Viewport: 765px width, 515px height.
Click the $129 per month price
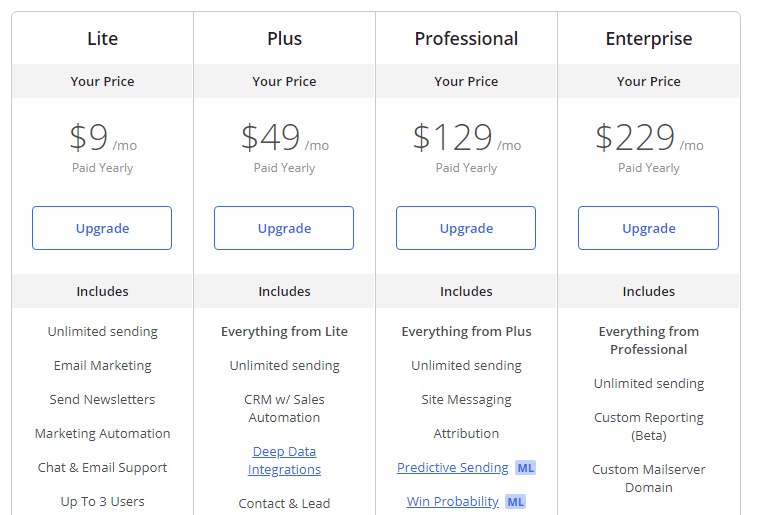pyautogui.click(x=467, y=137)
